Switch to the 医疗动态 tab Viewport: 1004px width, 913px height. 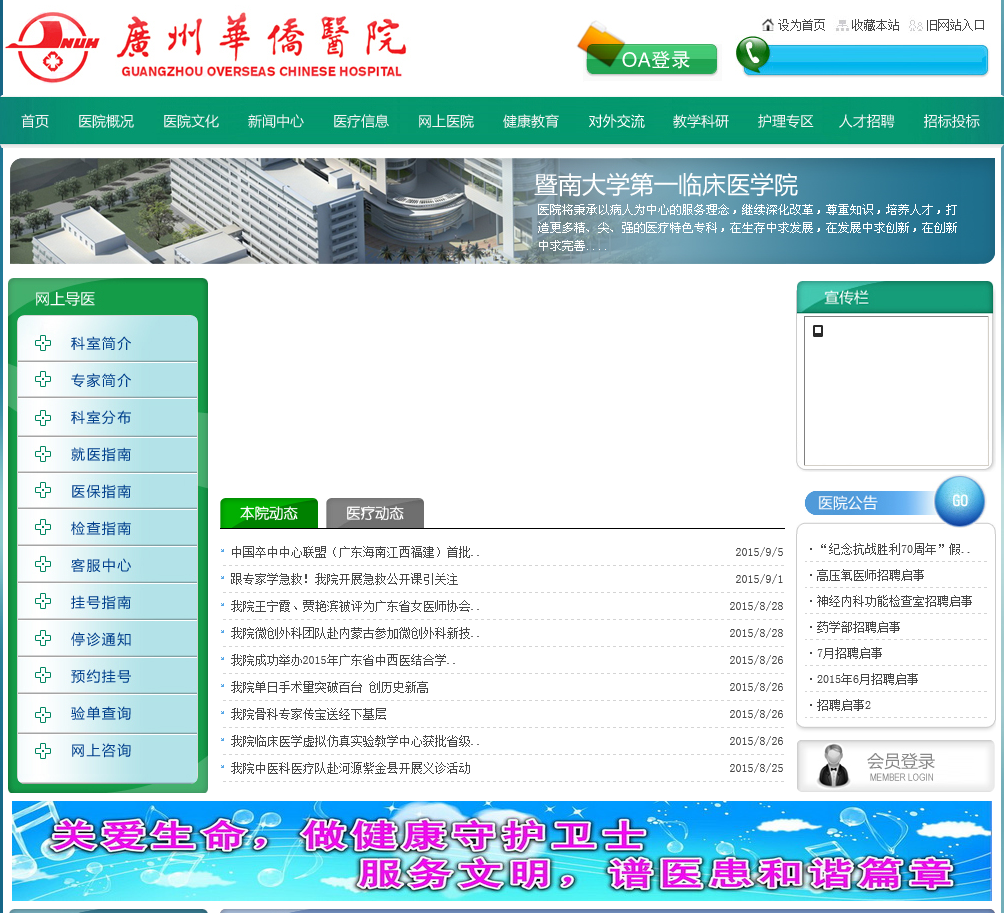(x=375, y=513)
